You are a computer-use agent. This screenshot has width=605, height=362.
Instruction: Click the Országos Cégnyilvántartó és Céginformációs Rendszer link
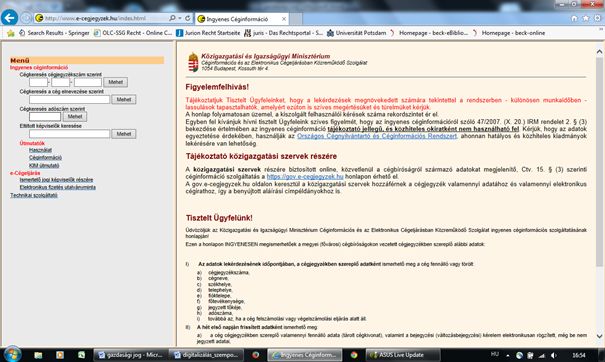click(377, 136)
